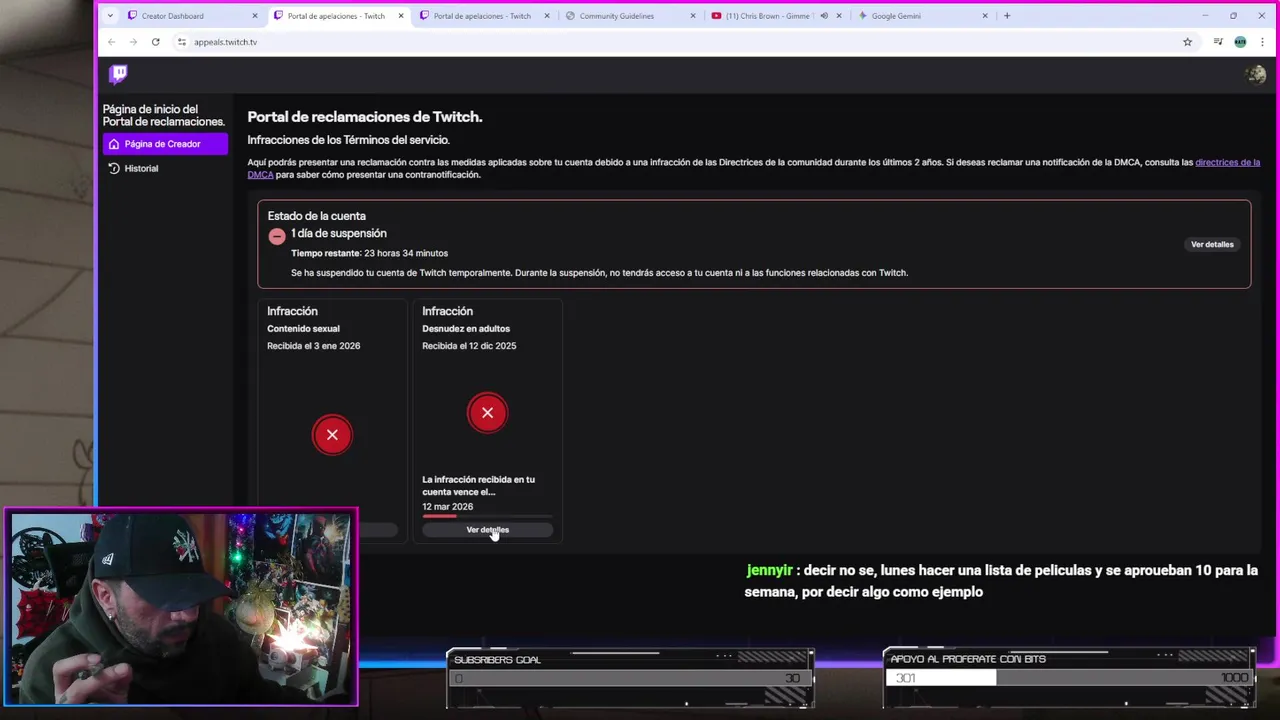Click the 'Contenido sexual' infraction label
1280x720 pixels.
coord(303,328)
